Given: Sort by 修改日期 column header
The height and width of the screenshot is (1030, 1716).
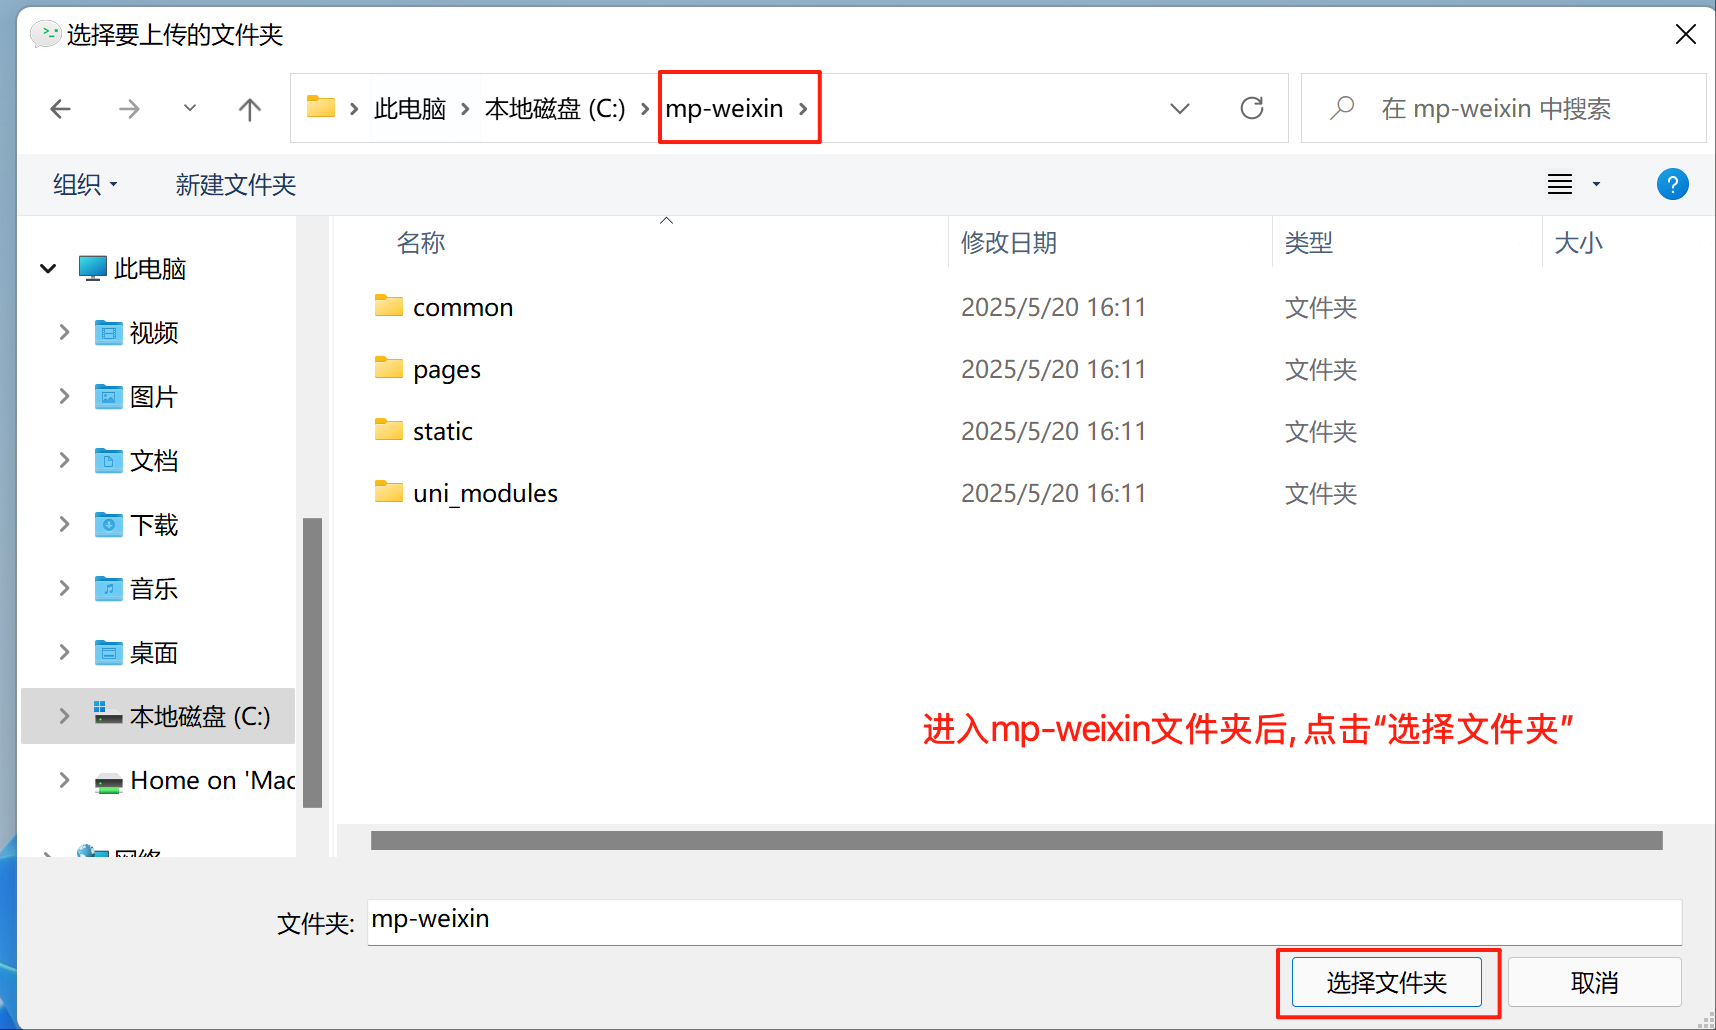Looking at the screenshot, I should click(1009, 243).
